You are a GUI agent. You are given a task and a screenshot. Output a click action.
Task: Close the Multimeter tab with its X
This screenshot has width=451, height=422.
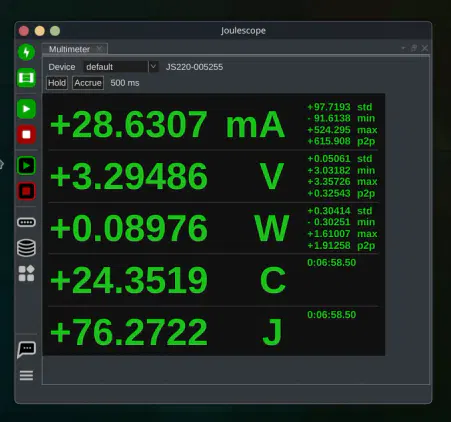tap(99, 49)
